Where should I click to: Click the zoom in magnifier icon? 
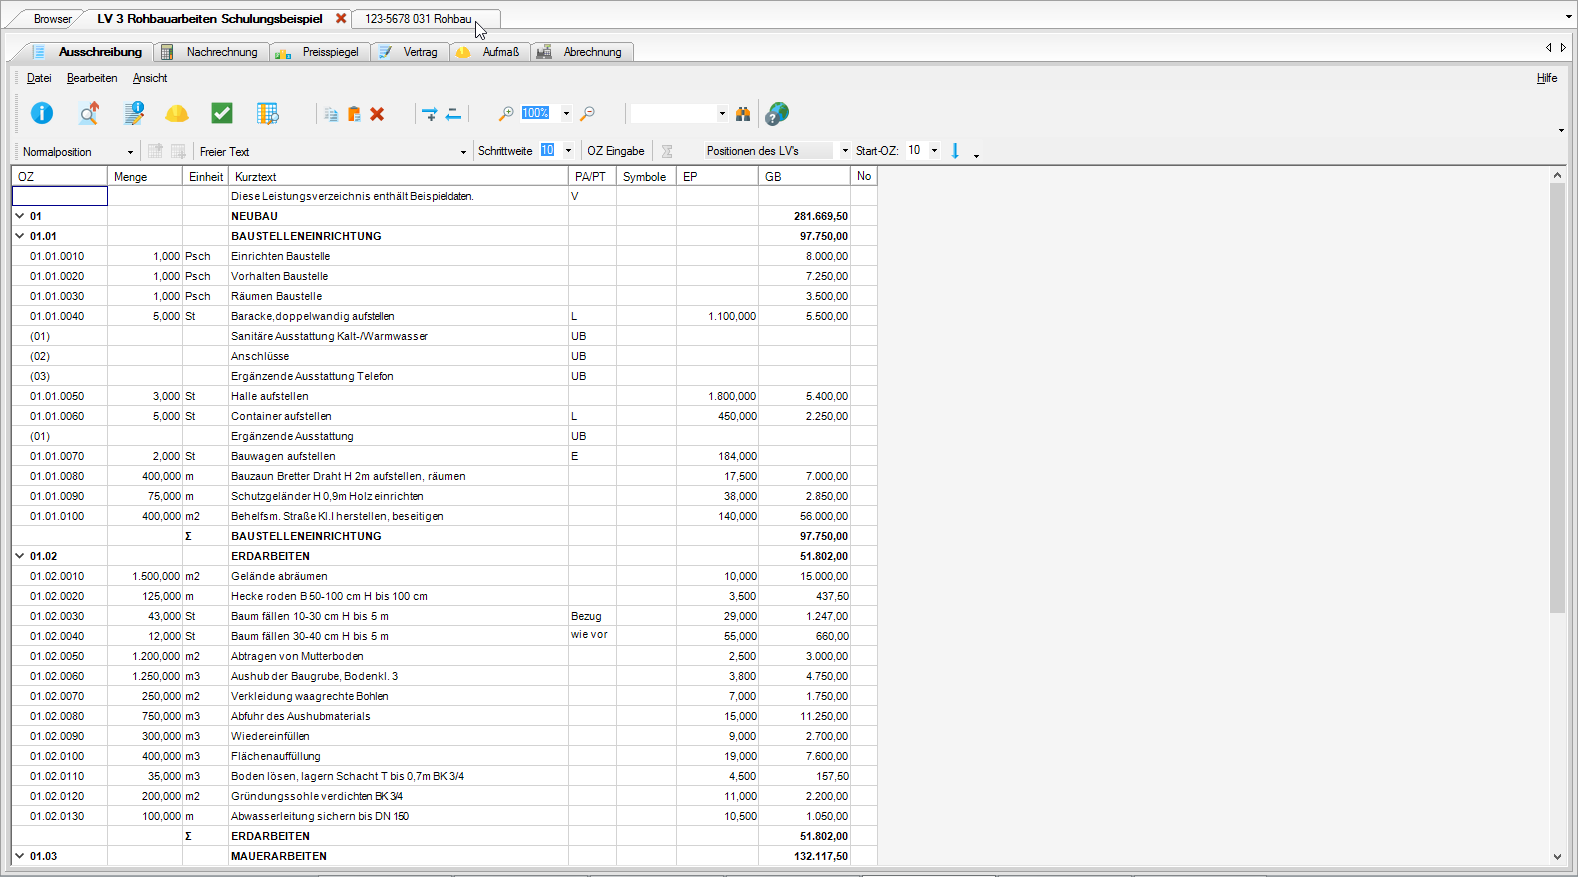(x=506, y=114)
